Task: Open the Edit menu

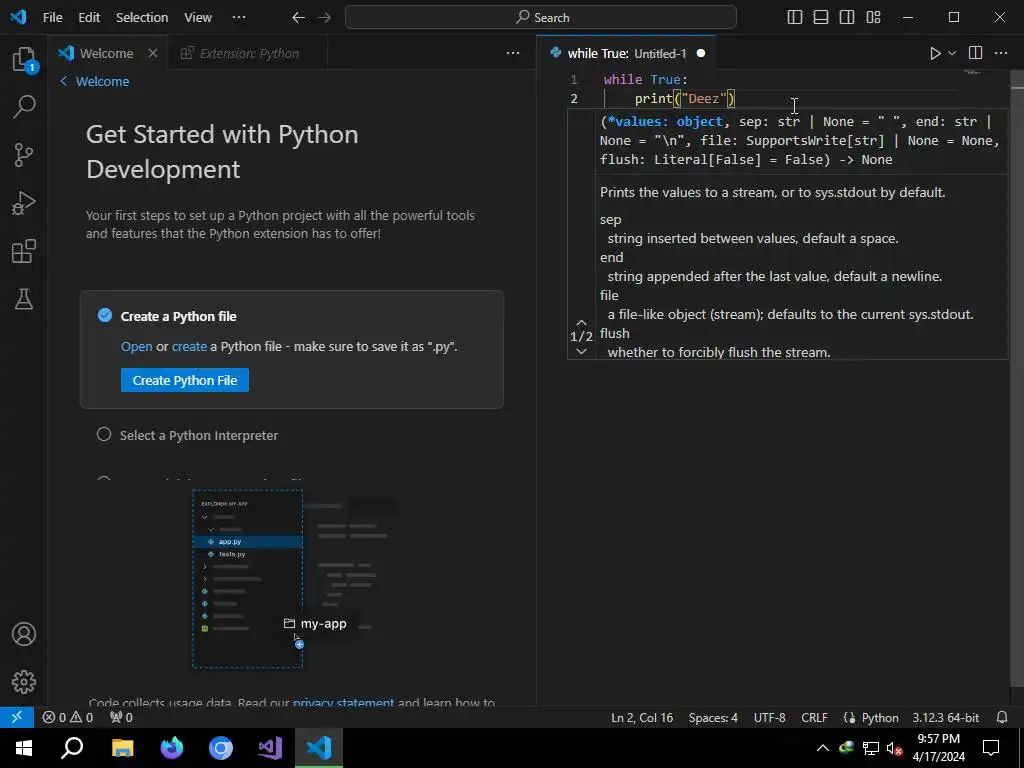Action: pos(89,18)
